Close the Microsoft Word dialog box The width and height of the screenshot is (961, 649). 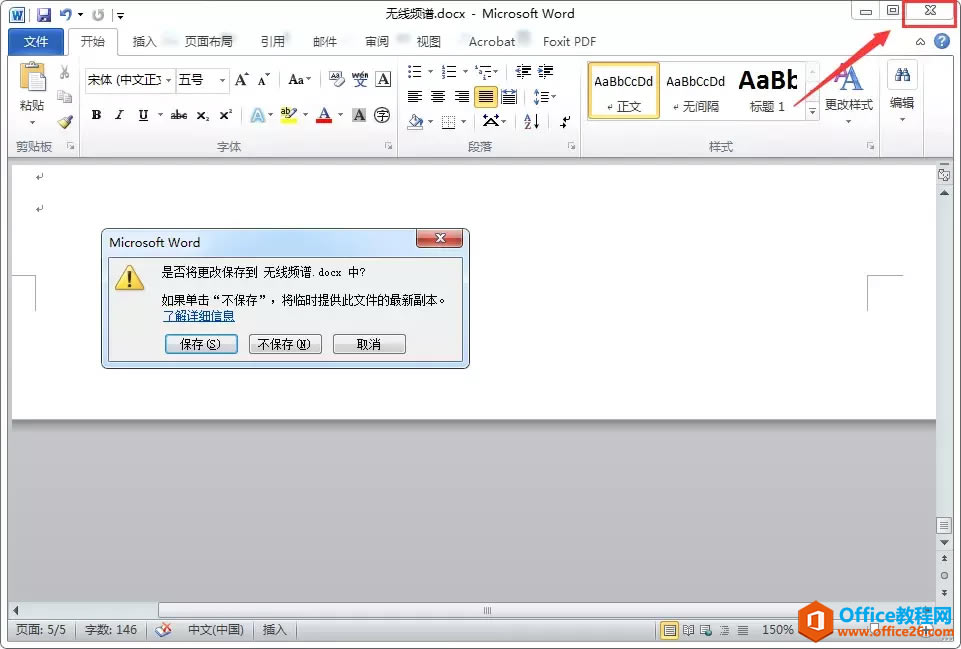439,238
